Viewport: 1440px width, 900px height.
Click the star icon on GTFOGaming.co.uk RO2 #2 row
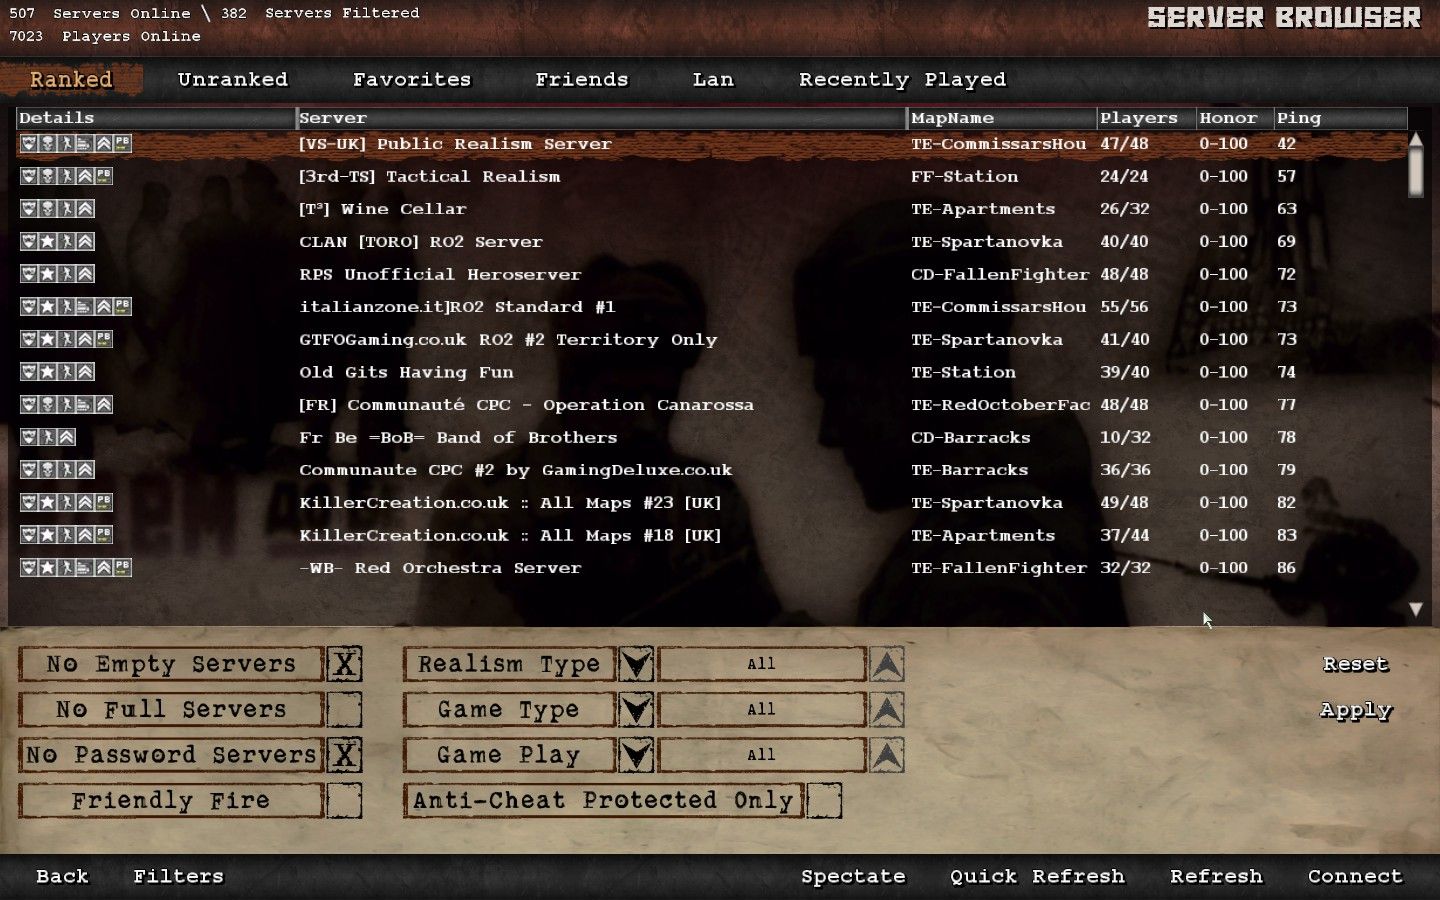[47, 340]
